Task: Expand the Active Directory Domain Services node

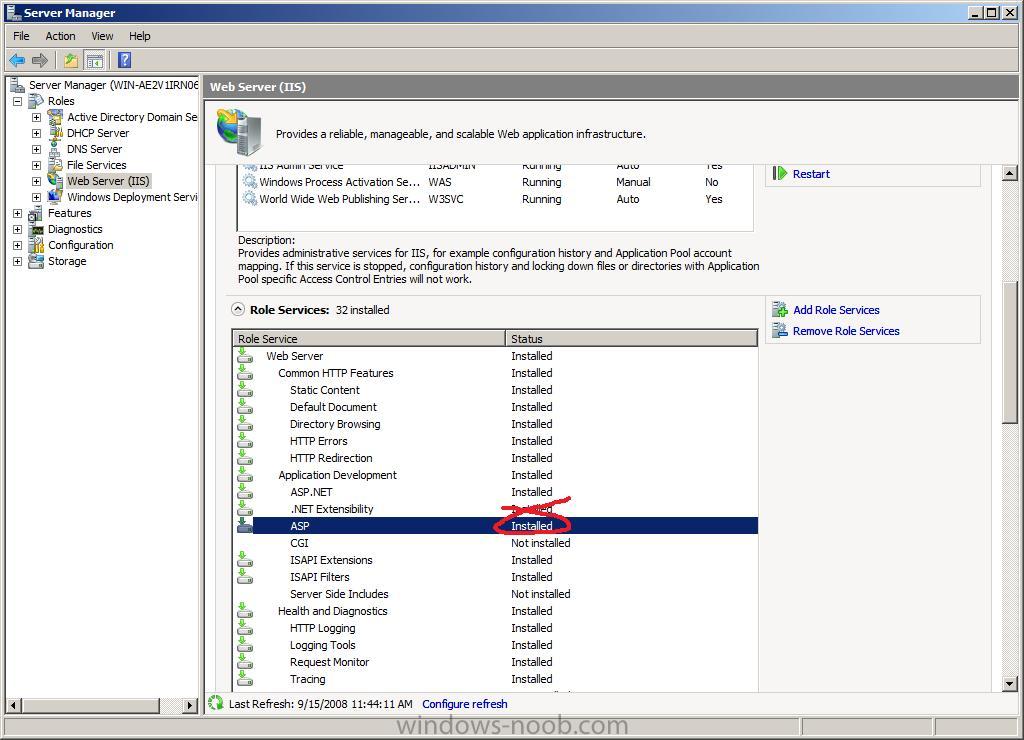Action: 37,118
